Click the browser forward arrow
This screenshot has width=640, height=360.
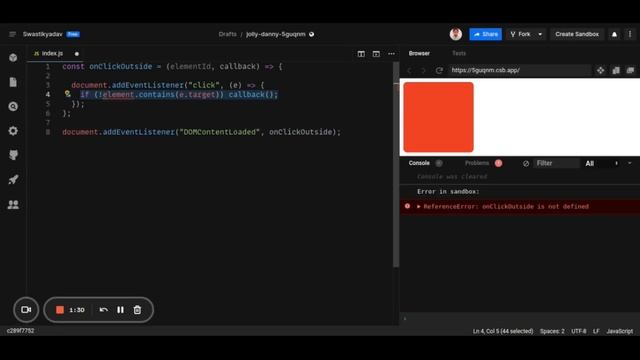(x=423, y=70)
